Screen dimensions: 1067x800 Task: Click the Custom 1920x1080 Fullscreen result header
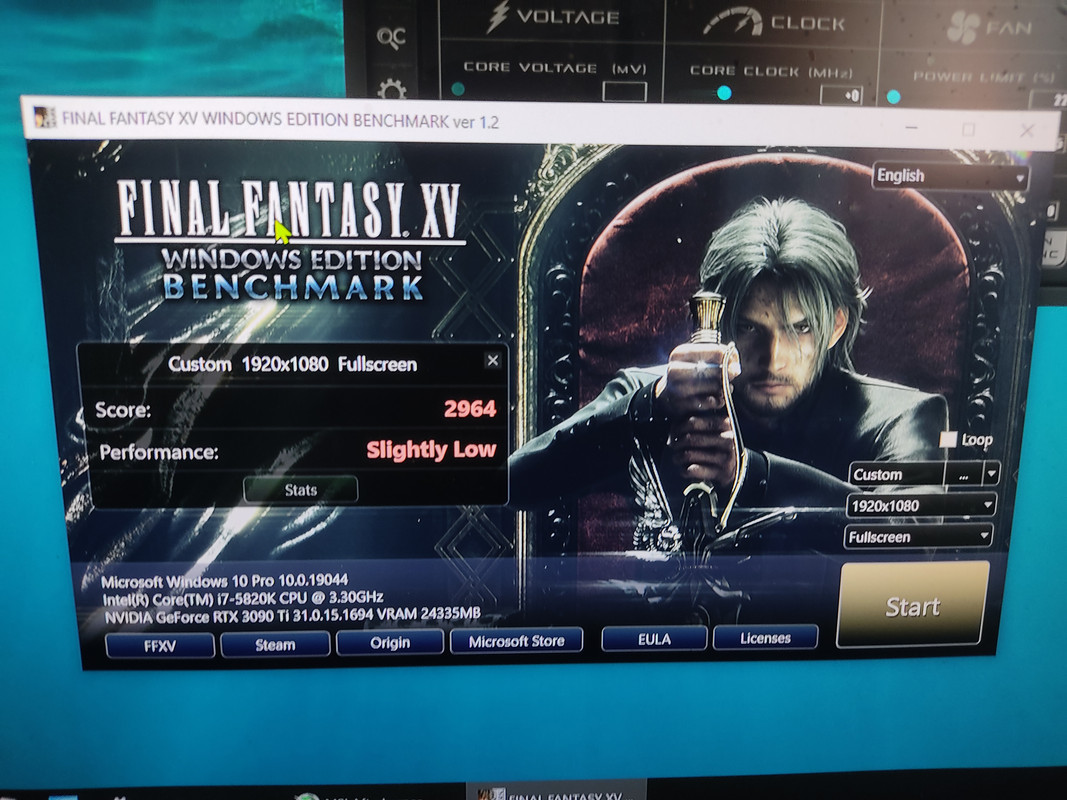(293, 365)
